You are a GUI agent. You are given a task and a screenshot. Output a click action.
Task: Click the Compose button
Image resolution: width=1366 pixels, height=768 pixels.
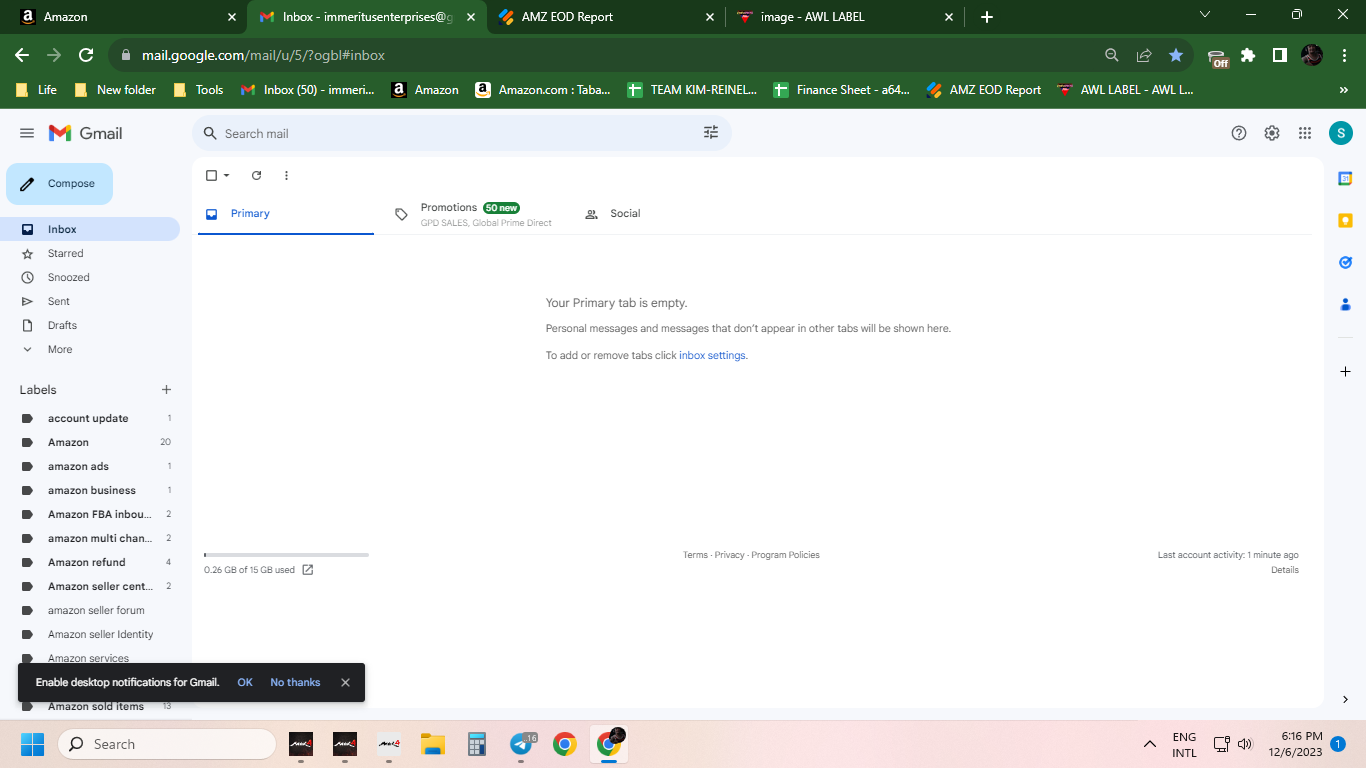tap(59, 184)
